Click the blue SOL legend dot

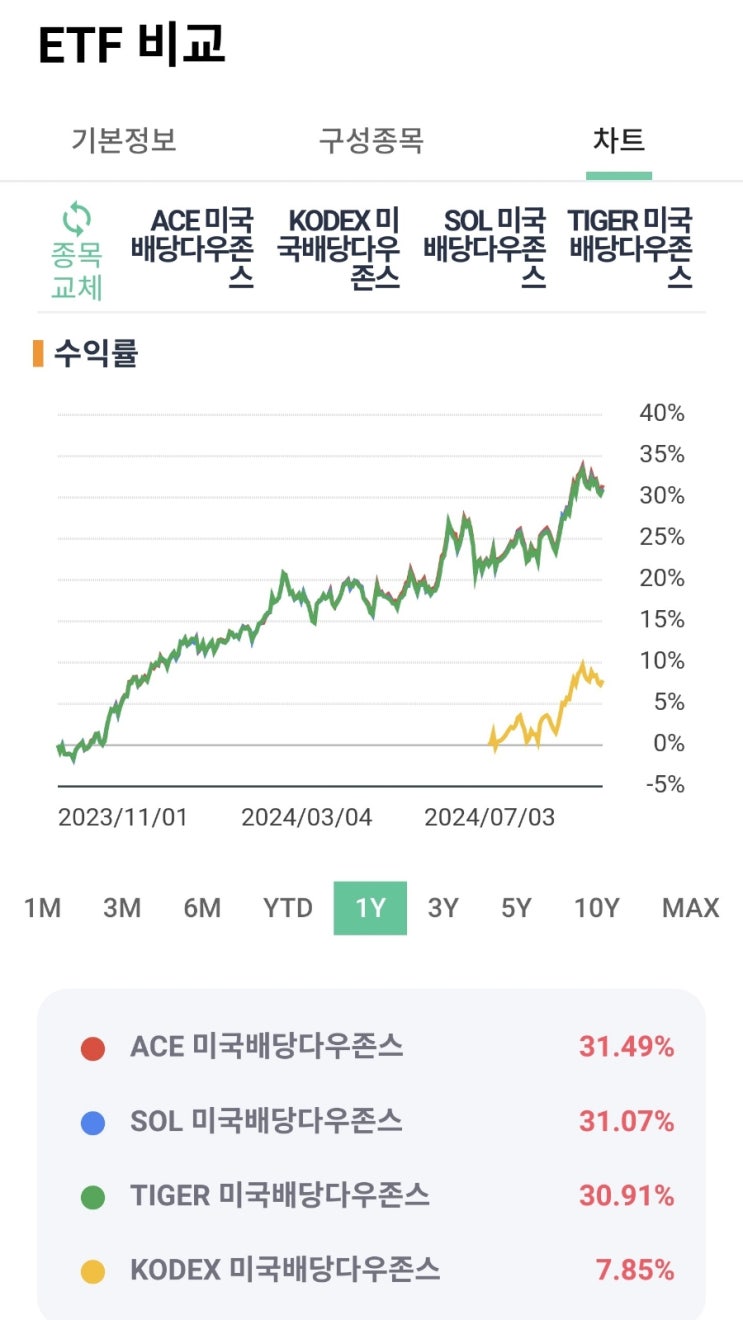(x=93, y=1122)
